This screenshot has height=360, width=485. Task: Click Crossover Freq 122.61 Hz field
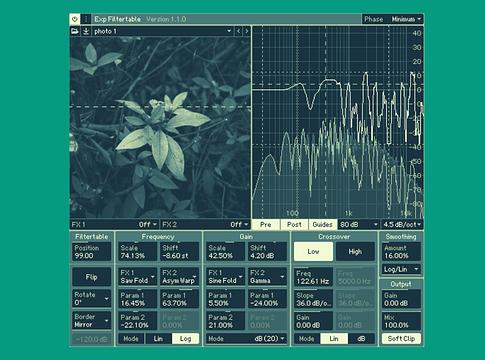[x=313, y=277]
